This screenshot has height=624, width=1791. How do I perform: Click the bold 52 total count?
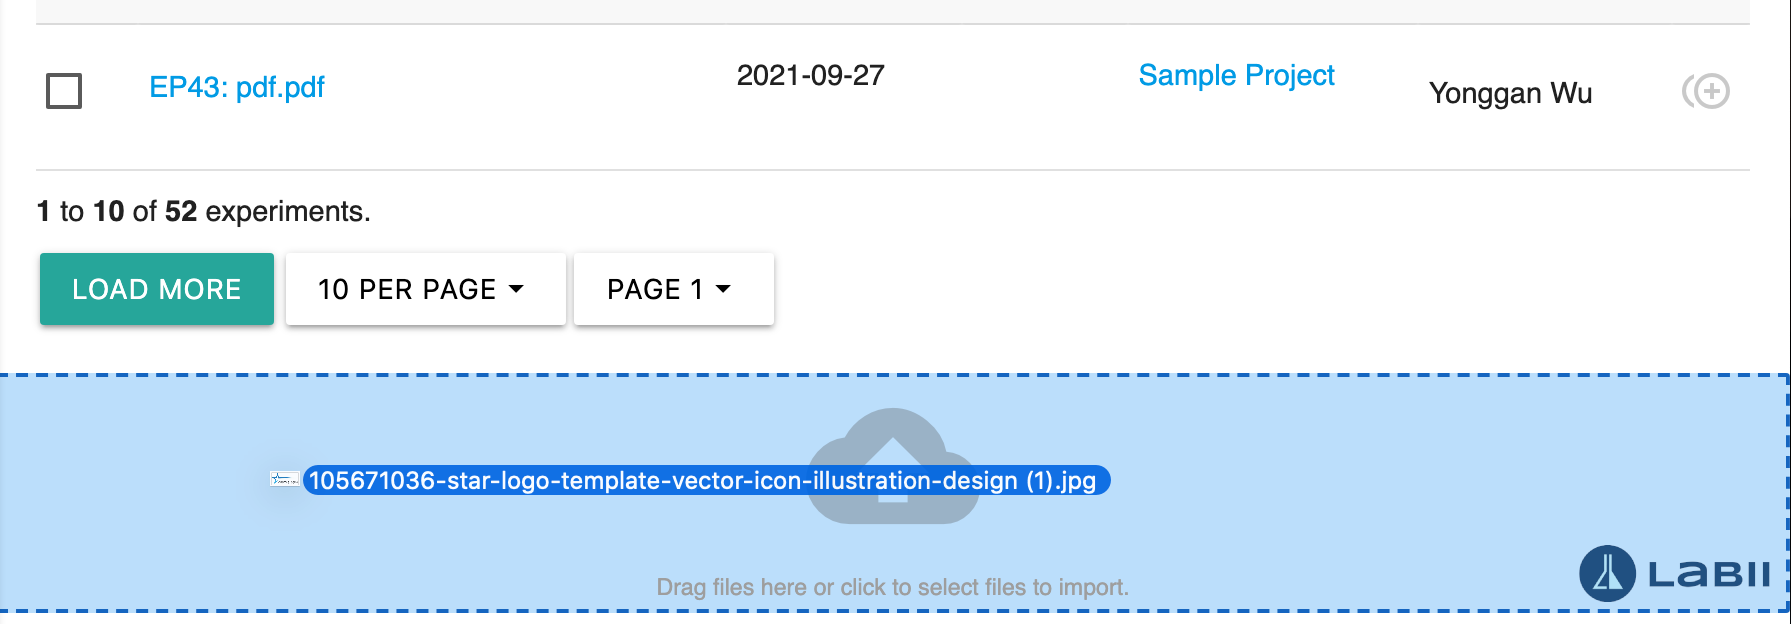pos(181,211)
